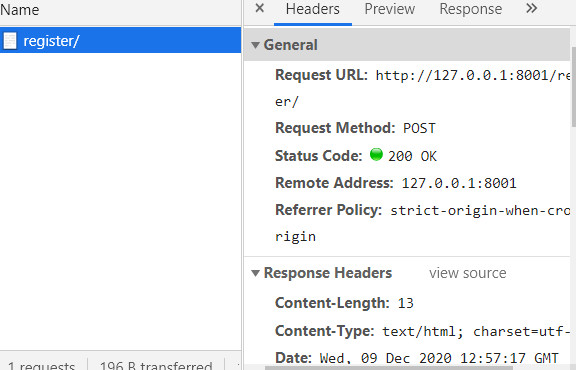This screenshot has width=576, height=370.
Task: Collapse the Response Headers section triangle
Action: pos(255,273)
